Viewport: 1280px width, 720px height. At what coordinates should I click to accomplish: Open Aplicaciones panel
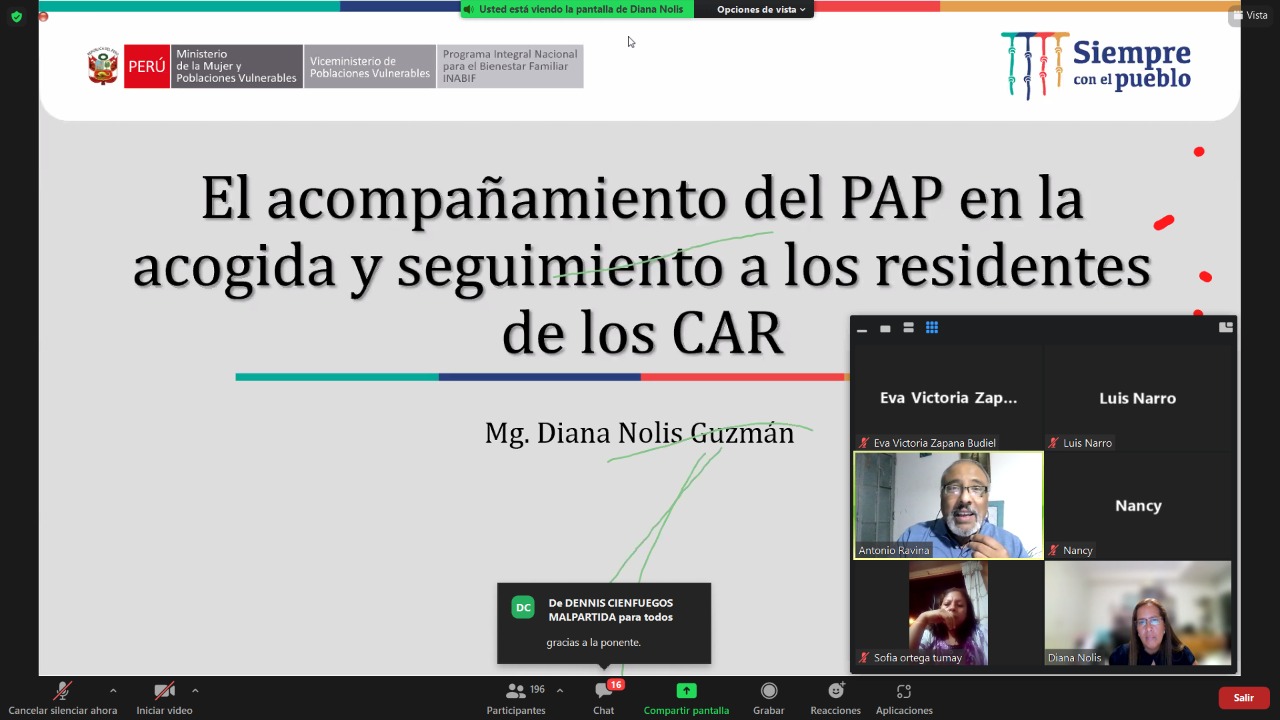click(x=904, y=697)
